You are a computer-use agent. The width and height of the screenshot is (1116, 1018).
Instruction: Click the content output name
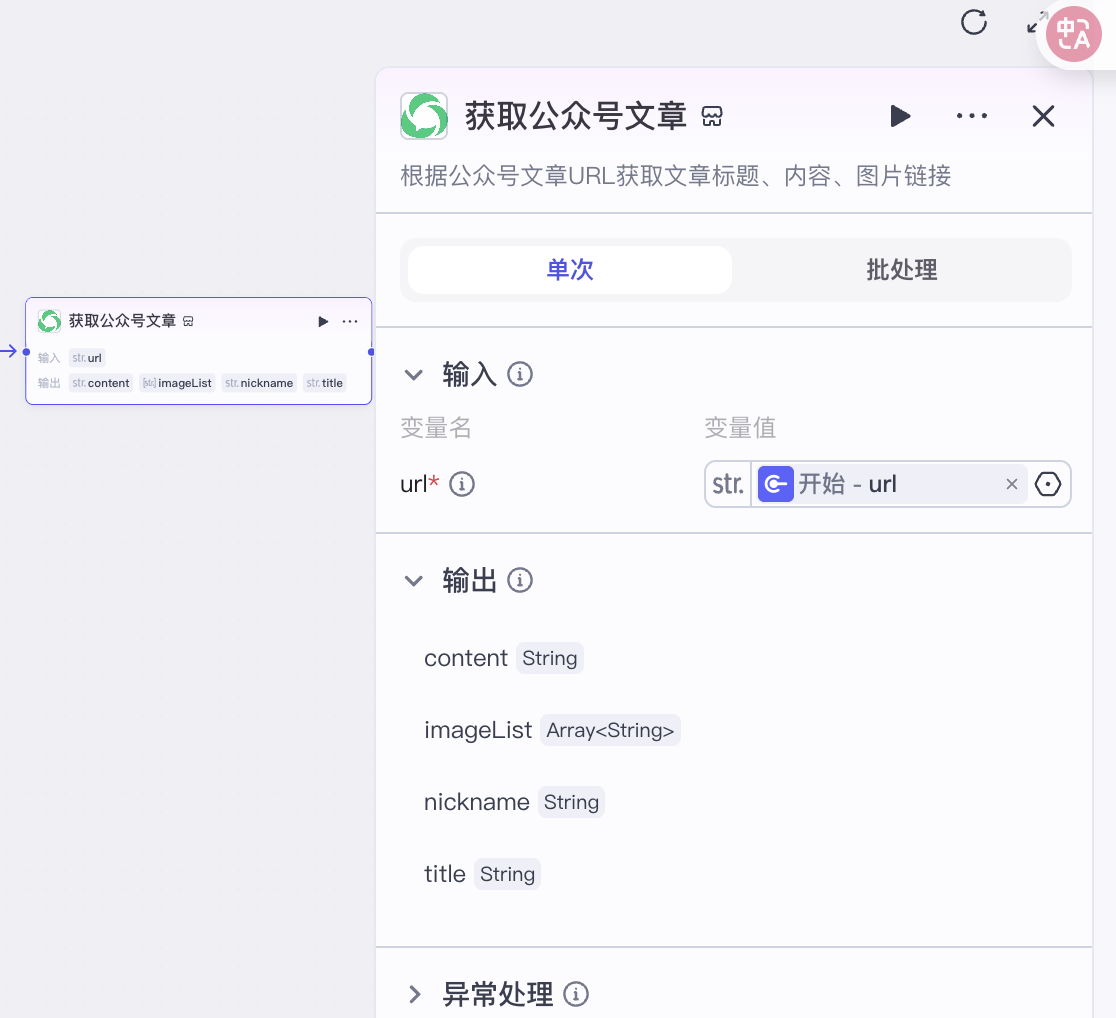point(466,658)
